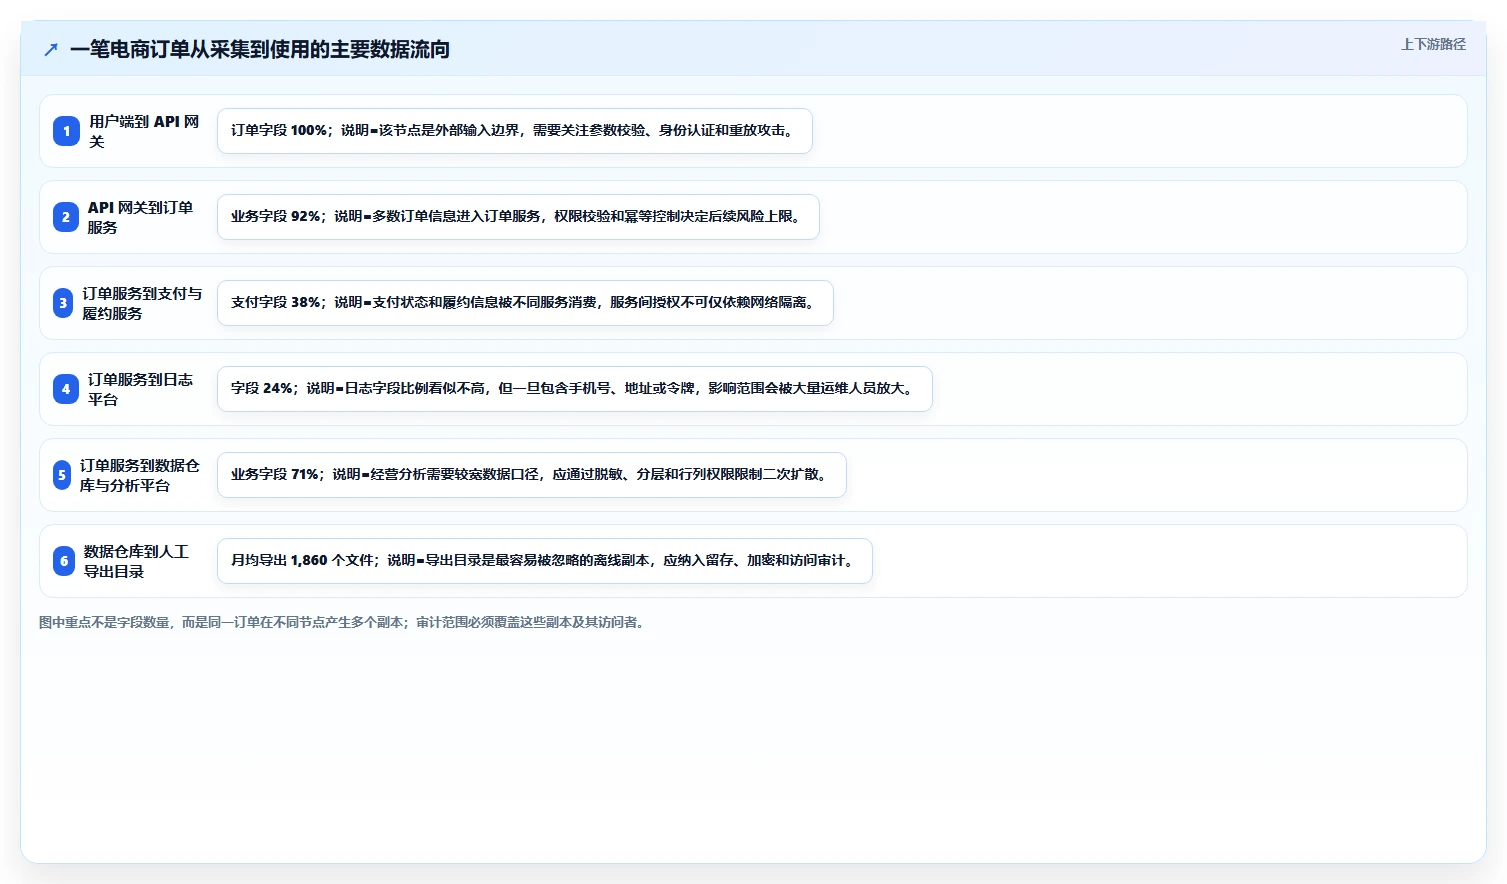Viewport: 1507px width, 884px height.
Task: Select the step label 订单服务到支付与履约服务
Action: (142, 303)
